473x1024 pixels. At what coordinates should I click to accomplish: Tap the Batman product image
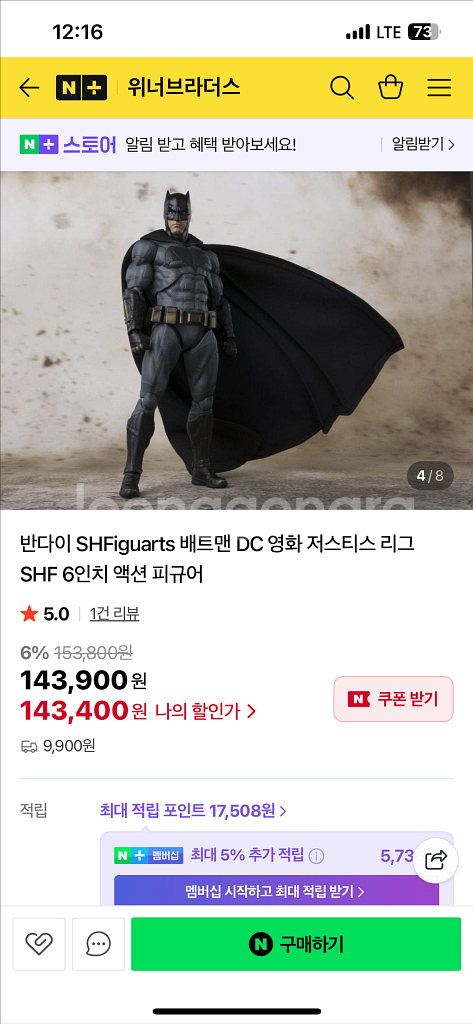pyautogui.click(x=236, y=340)
